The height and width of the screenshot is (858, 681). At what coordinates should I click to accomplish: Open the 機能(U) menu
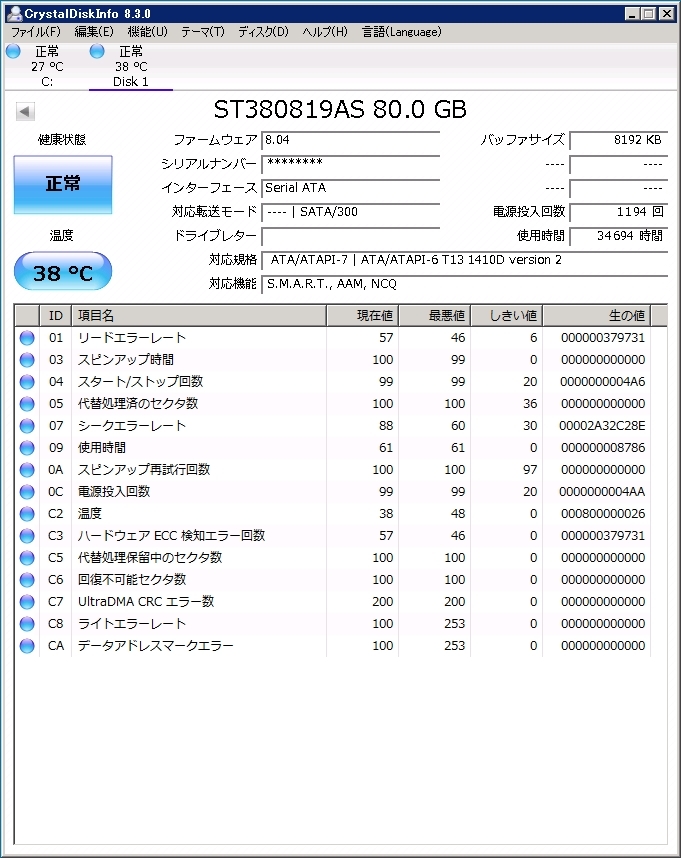(x=147, y=32)
